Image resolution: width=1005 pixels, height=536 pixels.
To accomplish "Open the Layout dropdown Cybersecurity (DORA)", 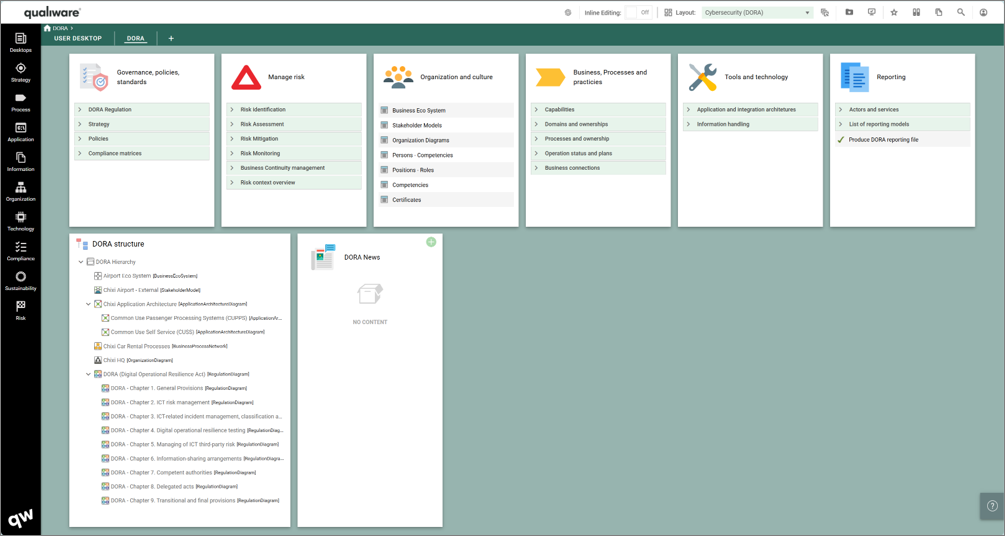I will (x=757, y=12).
